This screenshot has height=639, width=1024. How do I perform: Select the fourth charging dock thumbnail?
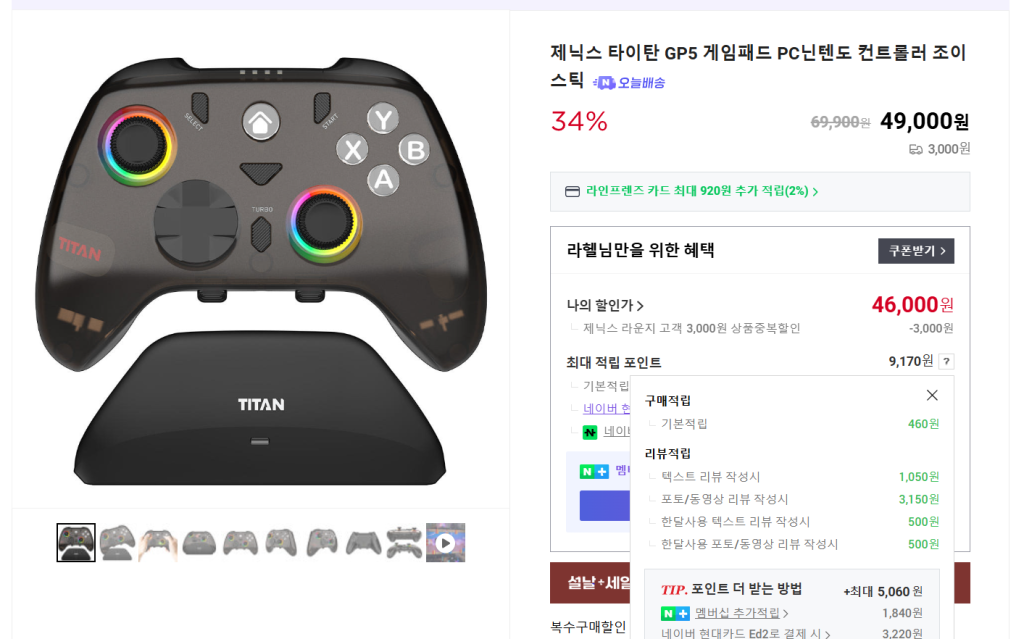(x=199, y=542)
